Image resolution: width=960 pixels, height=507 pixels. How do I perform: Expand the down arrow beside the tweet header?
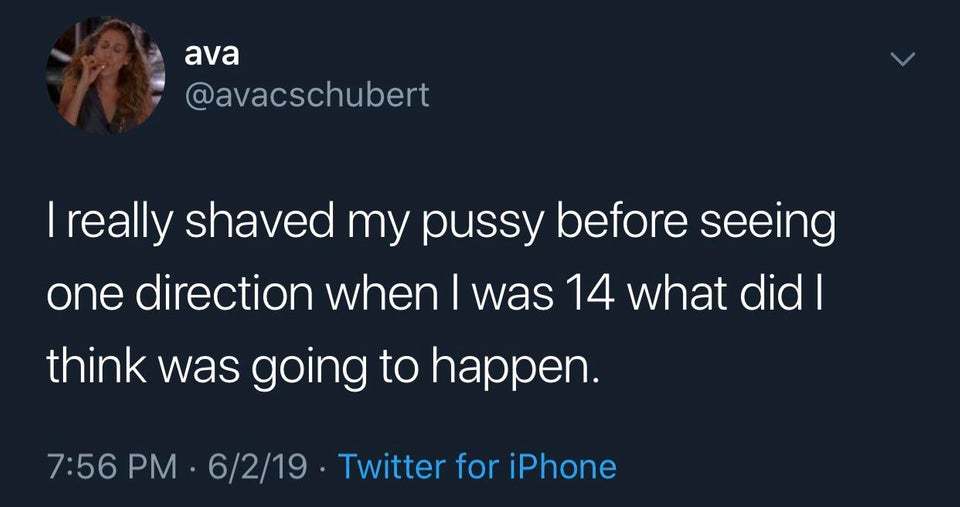coord(901,64)
